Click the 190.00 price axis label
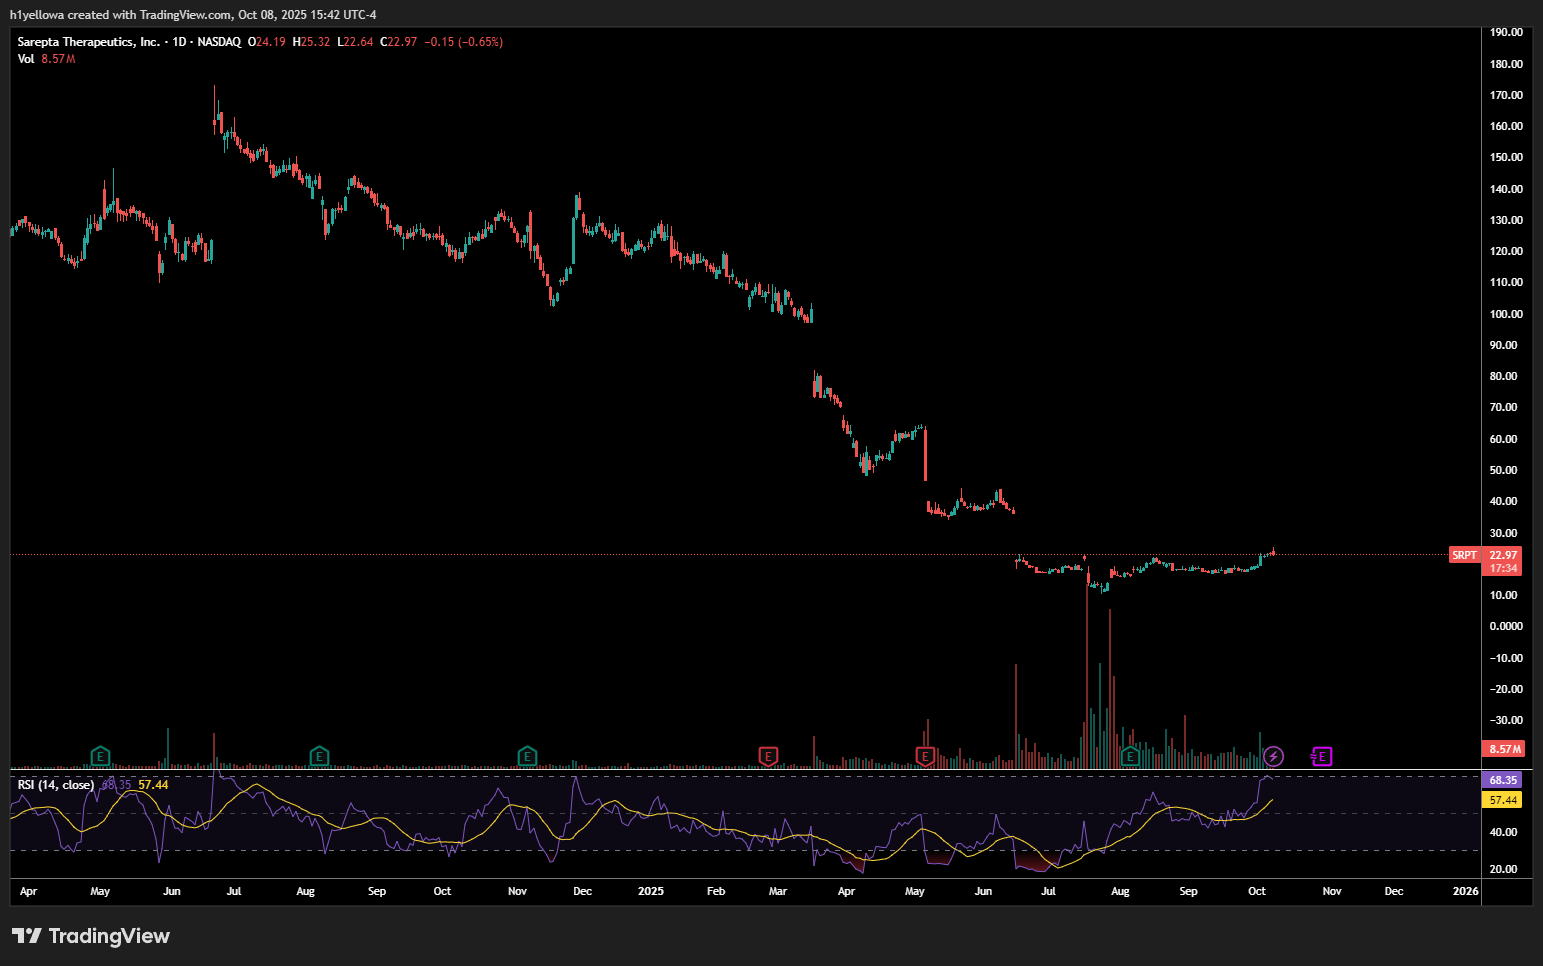The height and width of the screenshot is (966, 1543). click(1506, 32)
